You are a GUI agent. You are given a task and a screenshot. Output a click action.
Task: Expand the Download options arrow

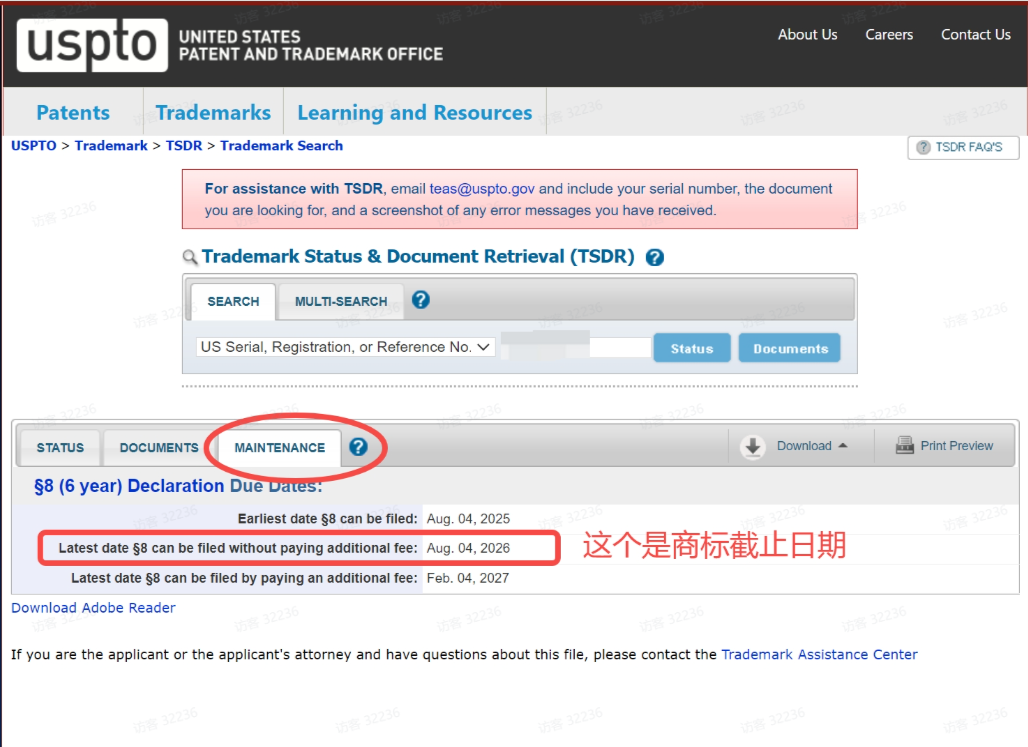[x=843, y=445]
